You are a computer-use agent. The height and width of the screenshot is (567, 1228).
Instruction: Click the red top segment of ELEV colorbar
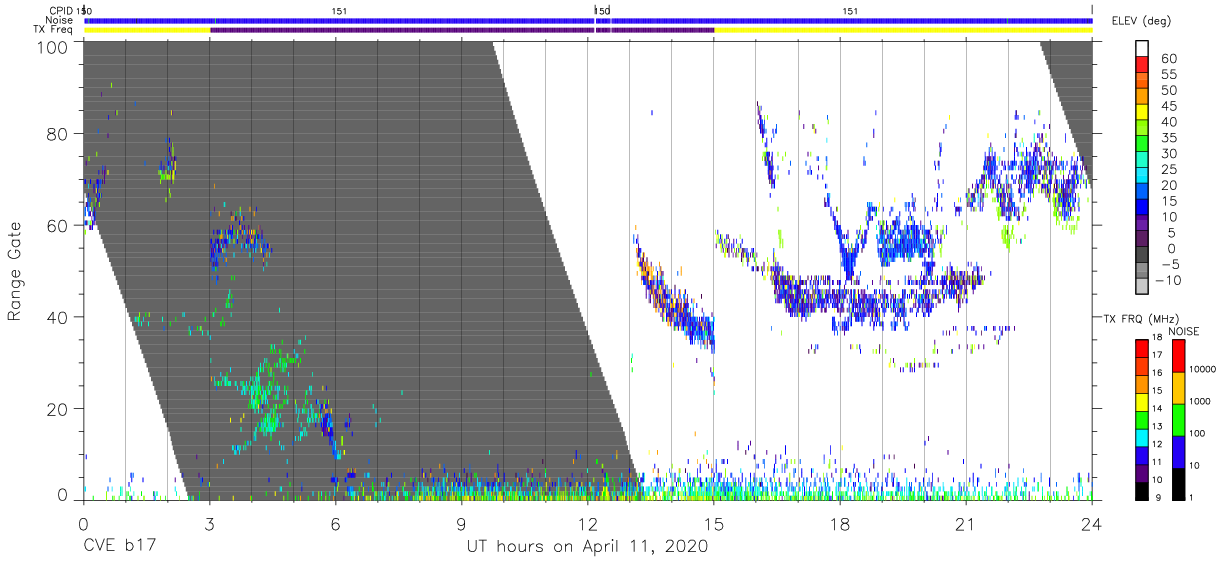(1142, 65)
